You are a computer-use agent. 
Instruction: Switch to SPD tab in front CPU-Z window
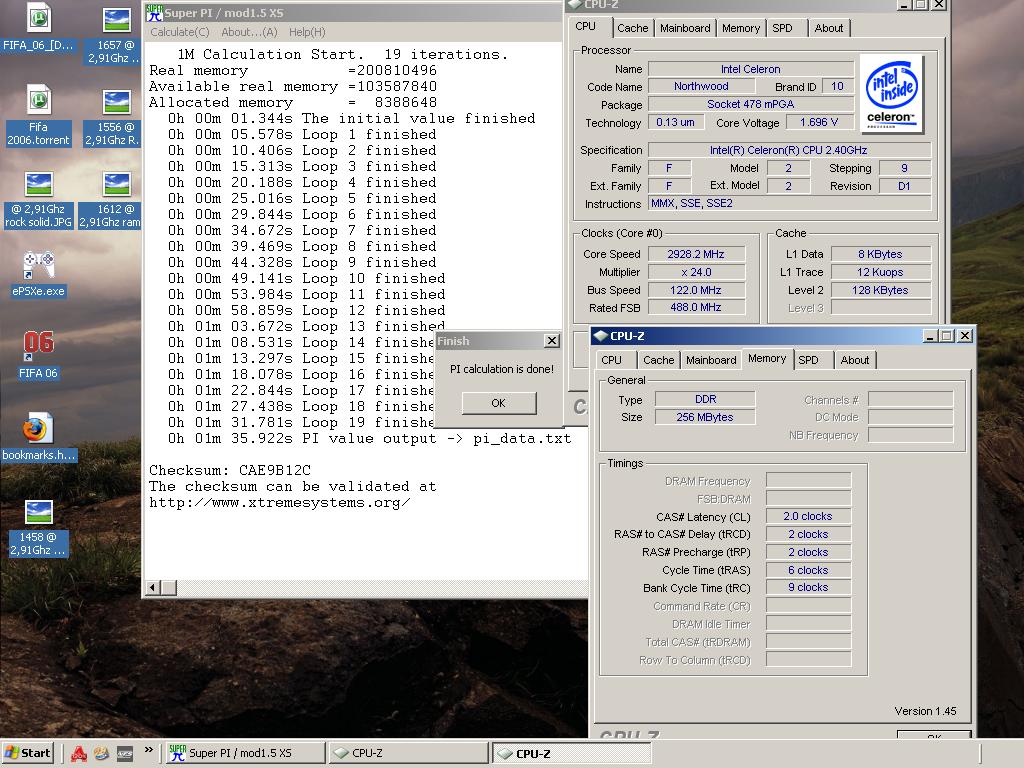coord(808,360)
